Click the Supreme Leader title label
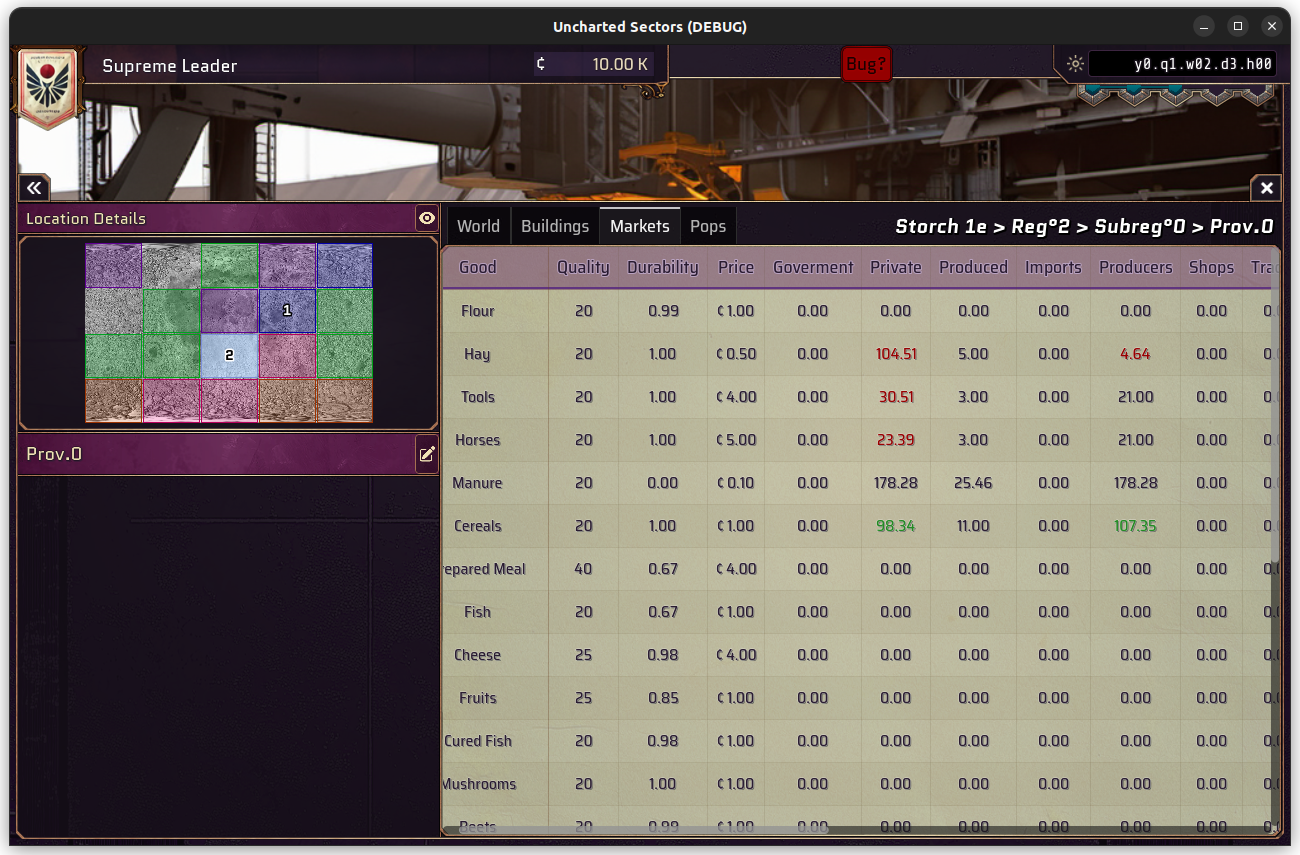Viewport: 1300px width, 855px height. [170, 66]
